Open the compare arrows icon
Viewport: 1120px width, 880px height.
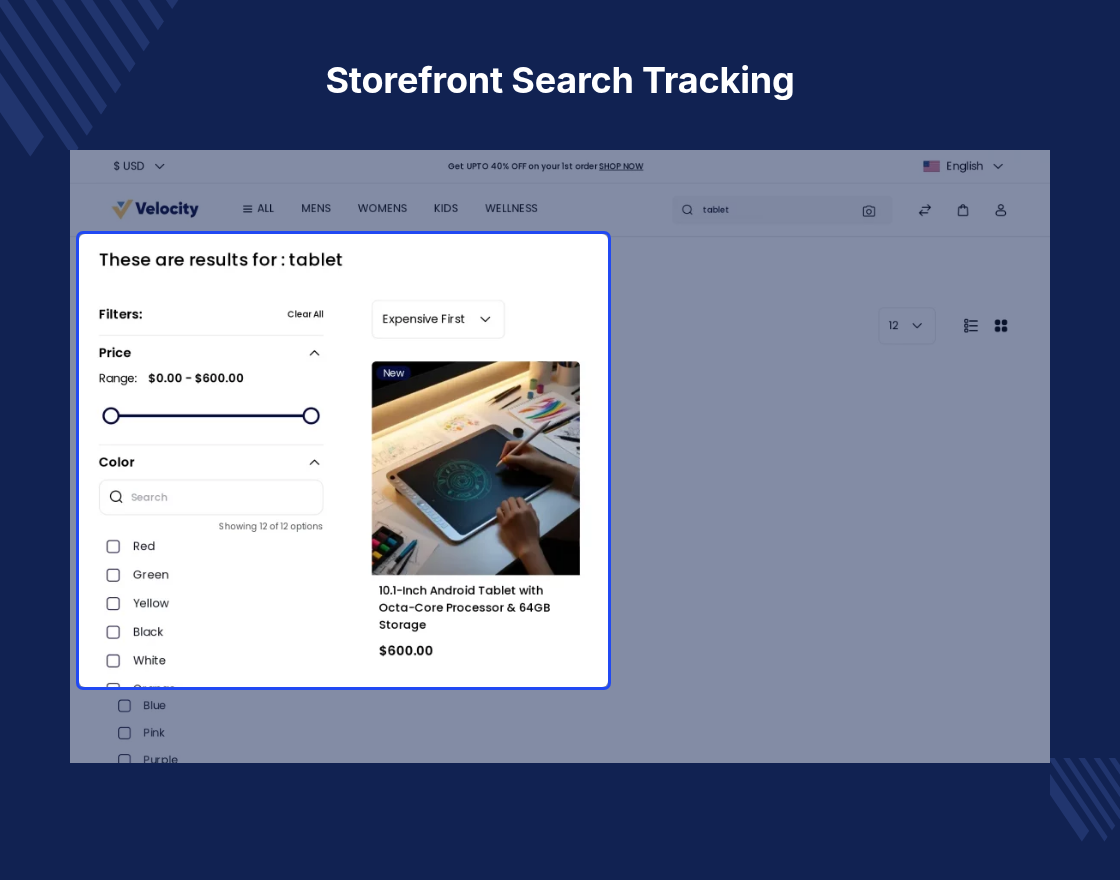tap(924, 210)
